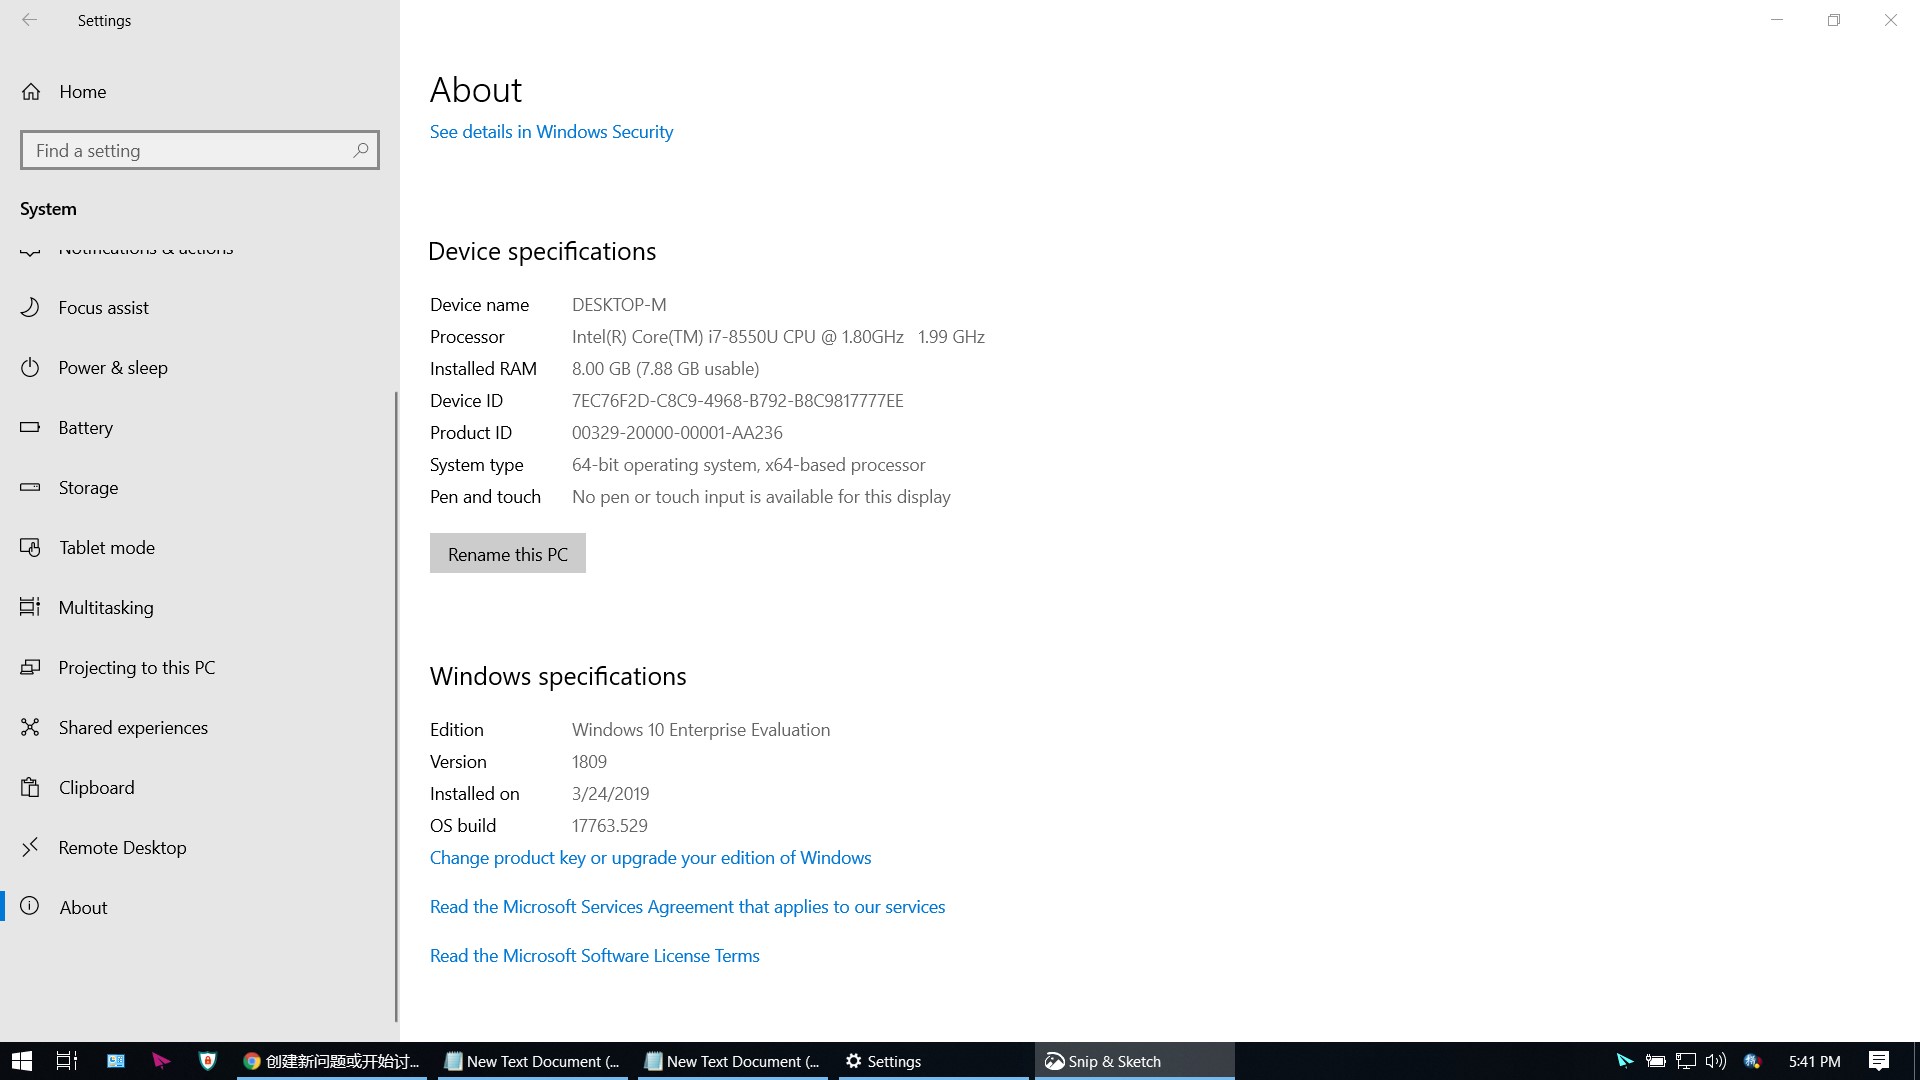
Task: Select About in sidebar
Action: (198, 908)
